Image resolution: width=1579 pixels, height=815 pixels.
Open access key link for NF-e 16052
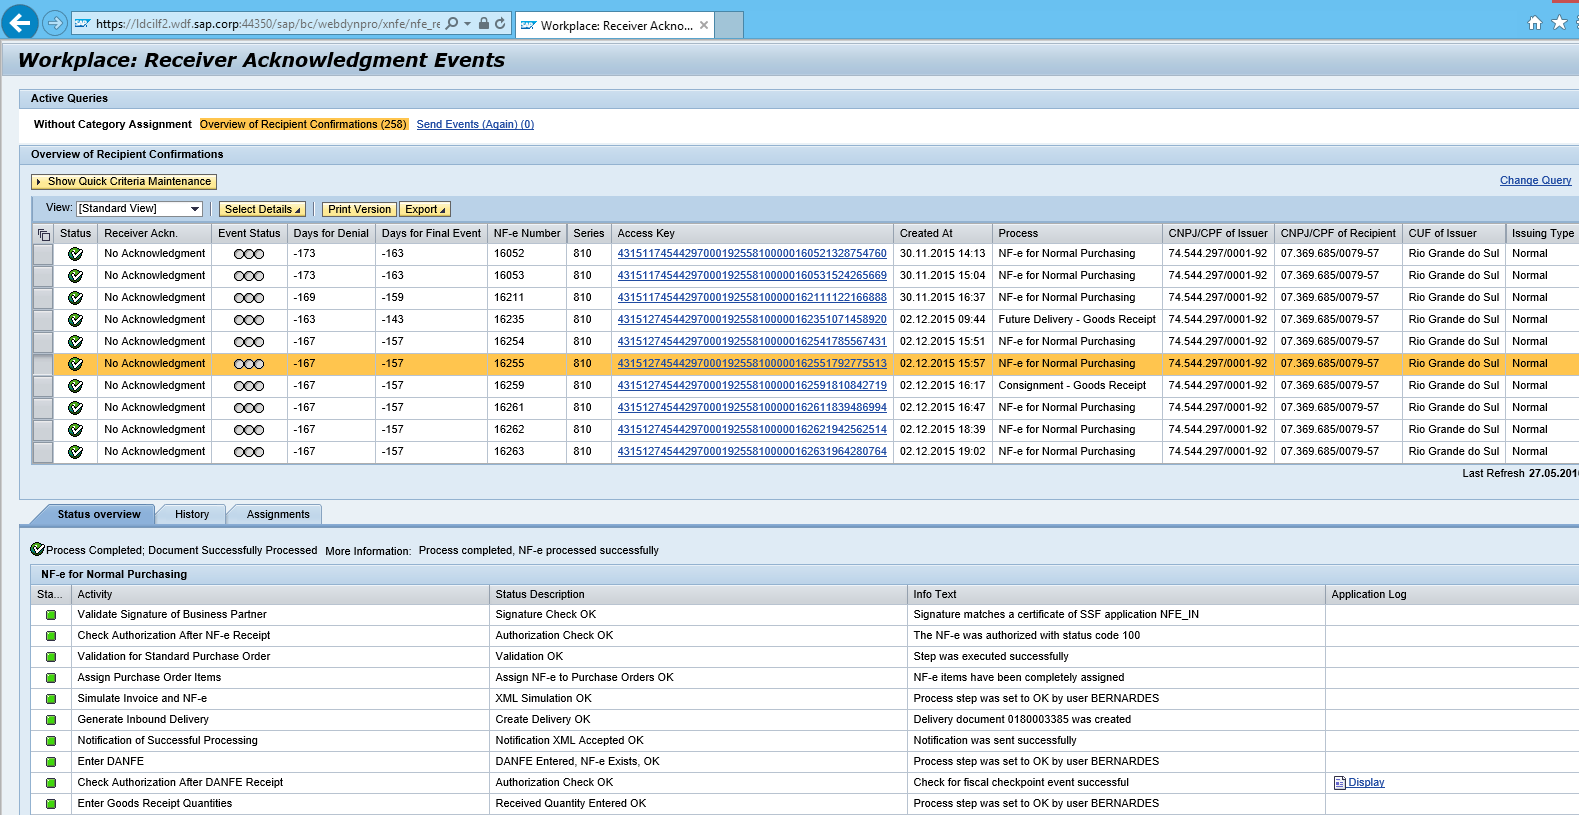point(752,254)
